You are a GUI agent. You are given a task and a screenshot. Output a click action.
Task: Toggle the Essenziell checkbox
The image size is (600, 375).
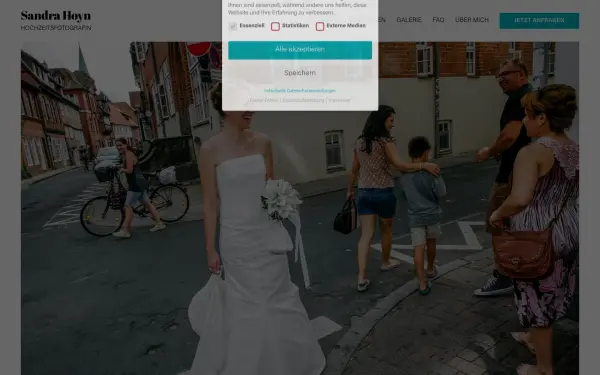point(233,26)
